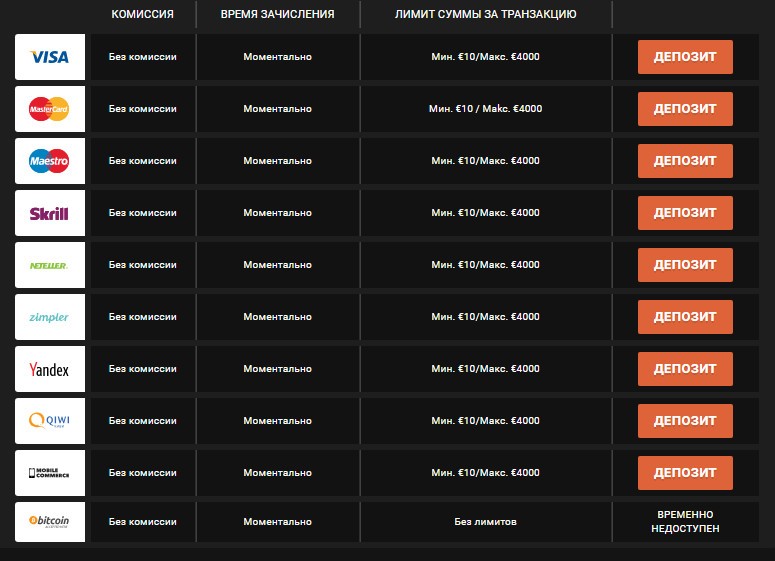775x561 pixels.
Task: Click 'Моментально' in the VISA row
Action: click(x=277, y=57)
